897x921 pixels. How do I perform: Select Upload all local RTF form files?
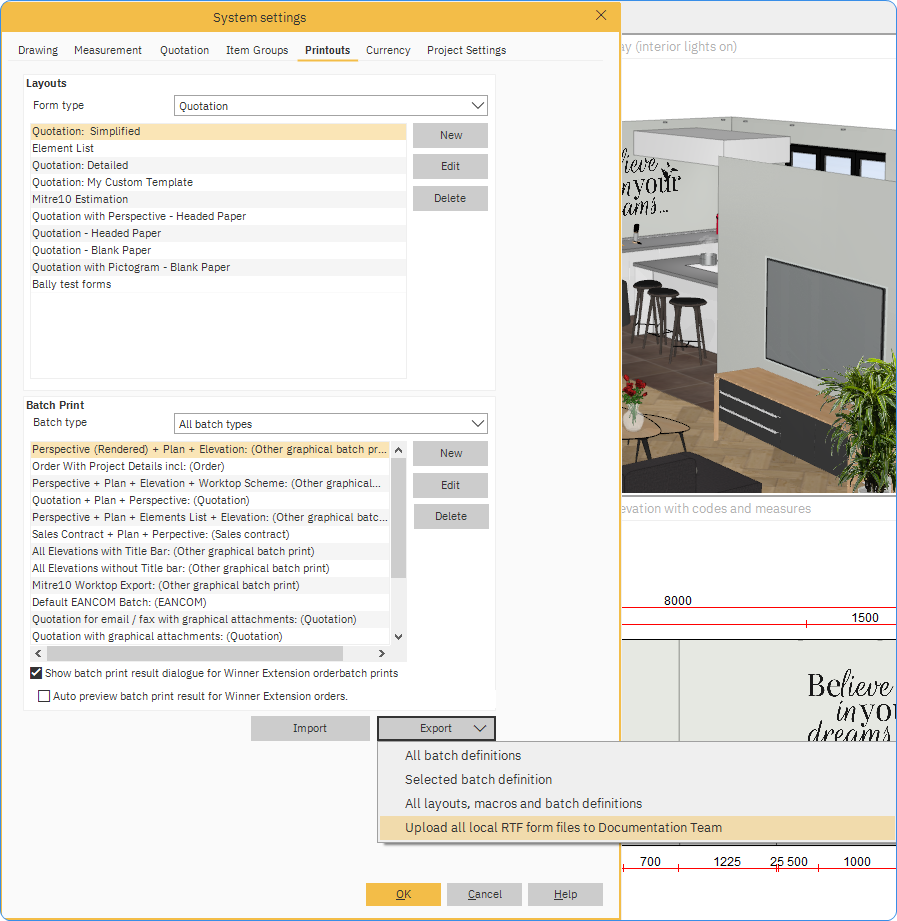tap(563, 827)
